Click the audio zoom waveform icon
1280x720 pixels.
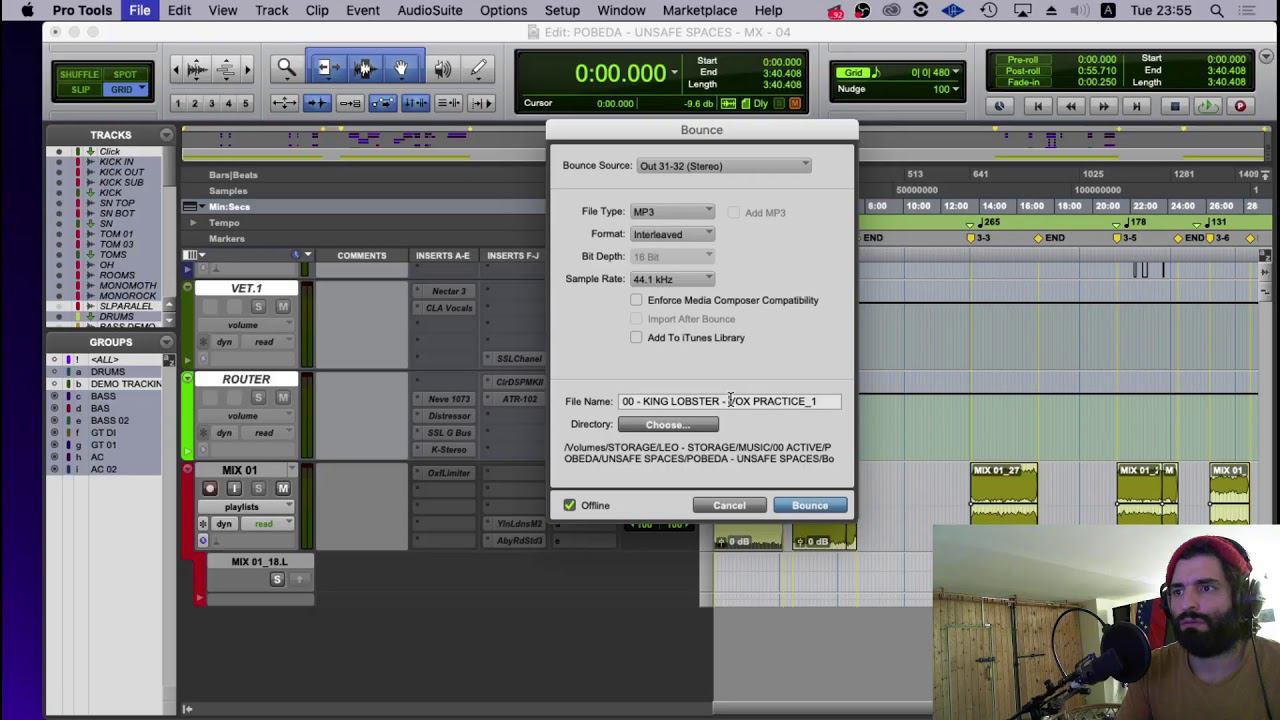[197, 69]
